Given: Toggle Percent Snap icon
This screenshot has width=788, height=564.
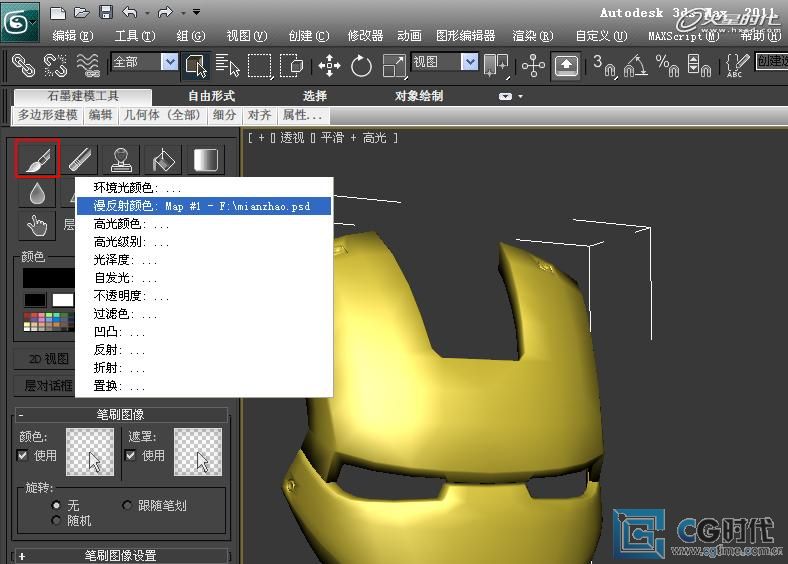Looking at the screenshot, I should point(667,66).
